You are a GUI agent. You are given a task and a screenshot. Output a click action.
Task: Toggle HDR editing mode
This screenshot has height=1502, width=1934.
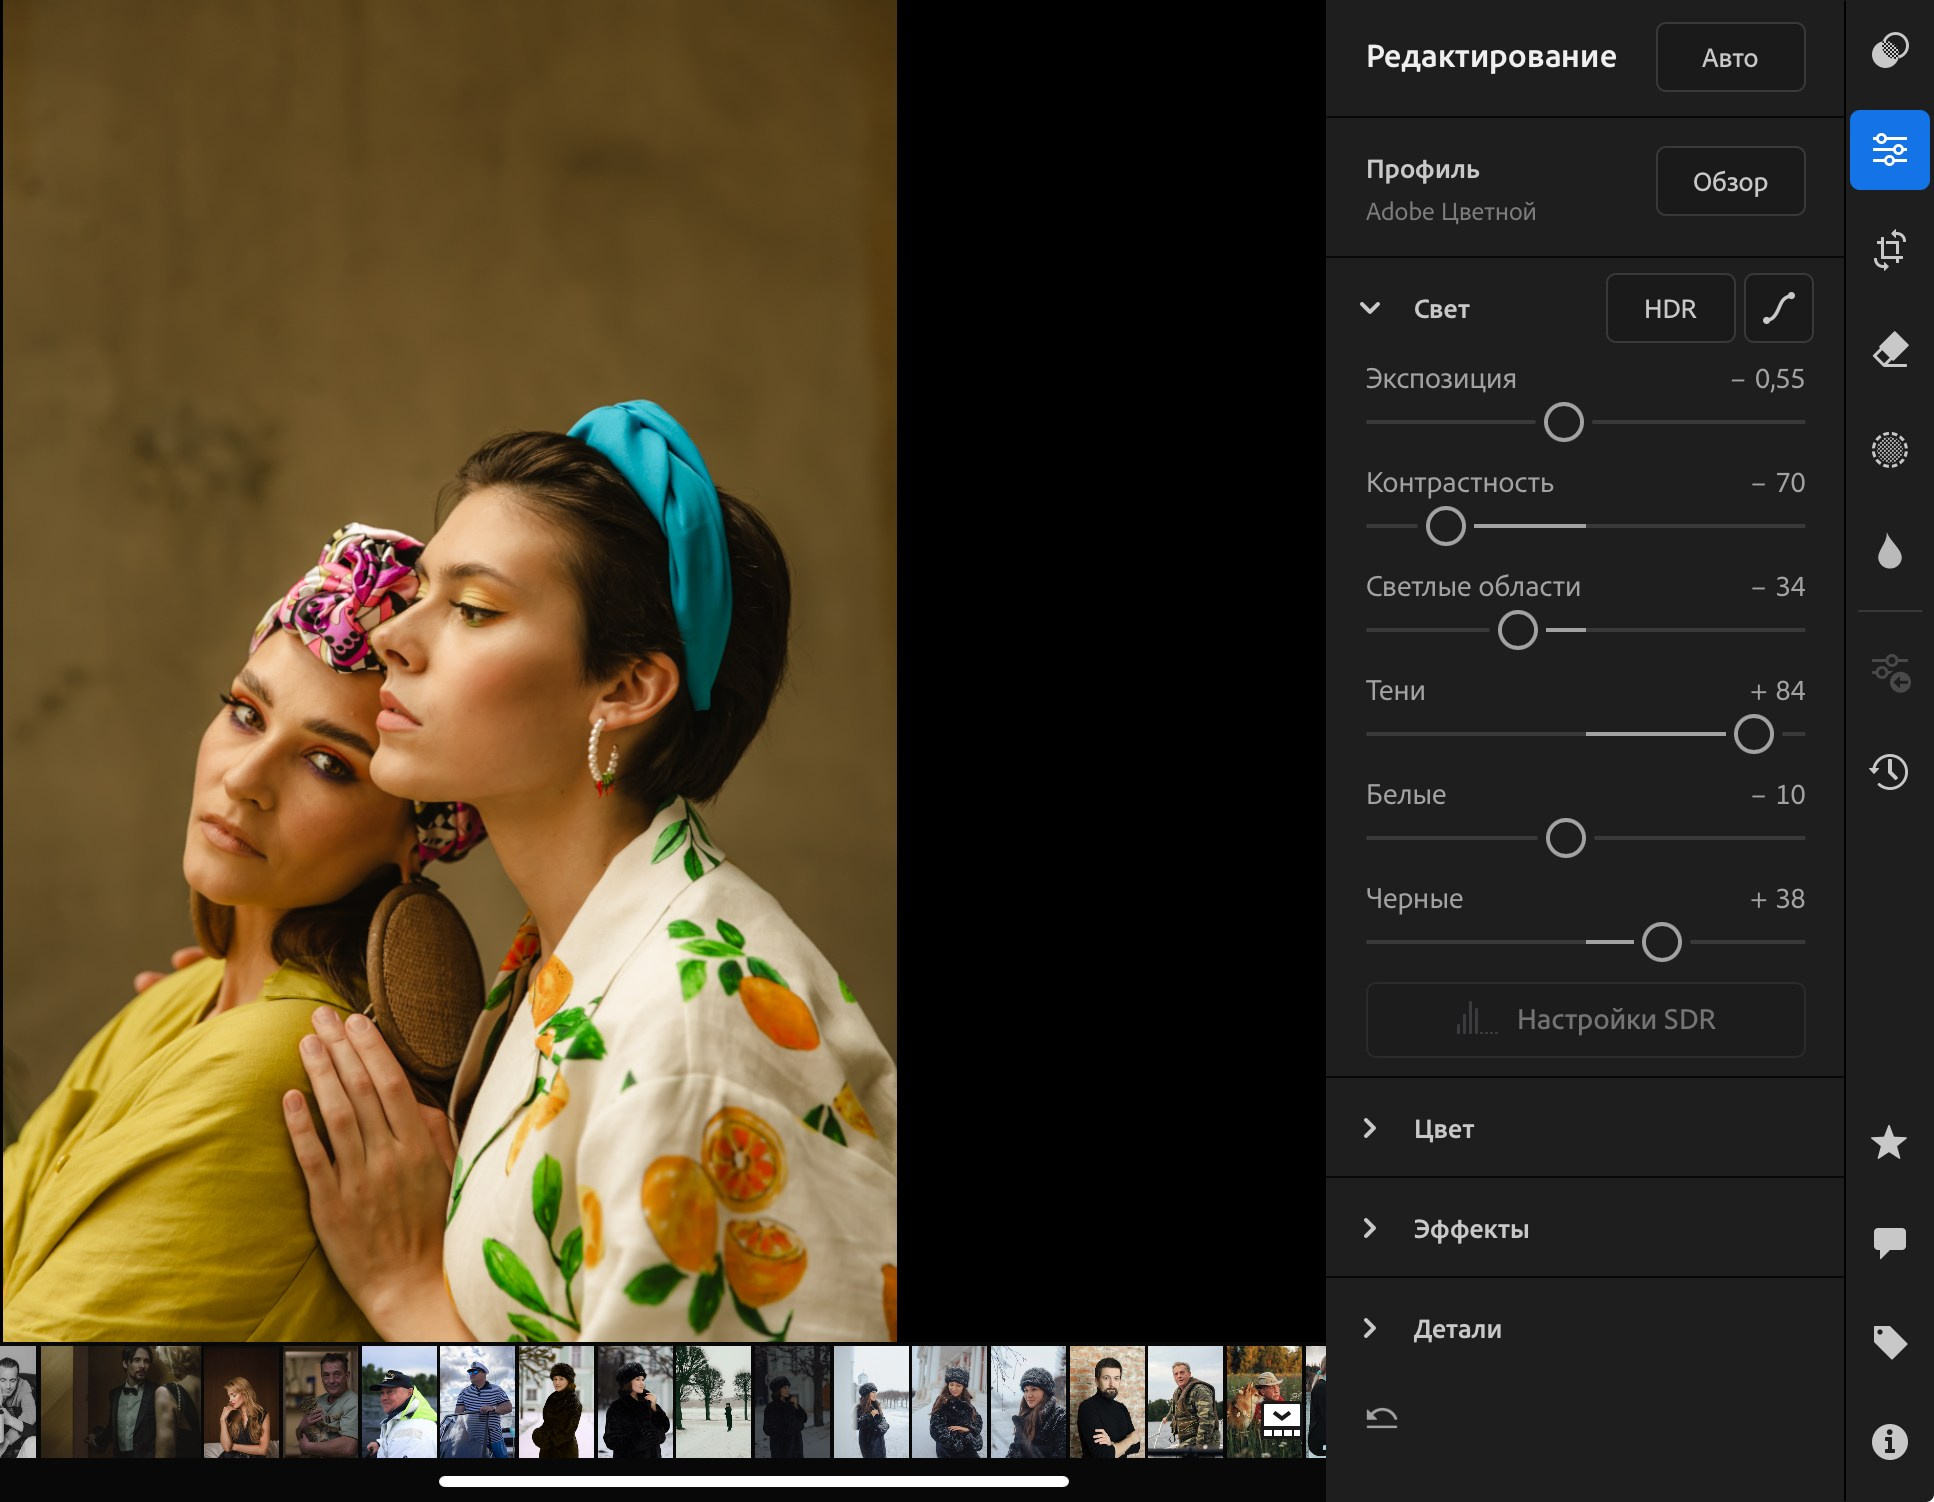click(1669, 309)
